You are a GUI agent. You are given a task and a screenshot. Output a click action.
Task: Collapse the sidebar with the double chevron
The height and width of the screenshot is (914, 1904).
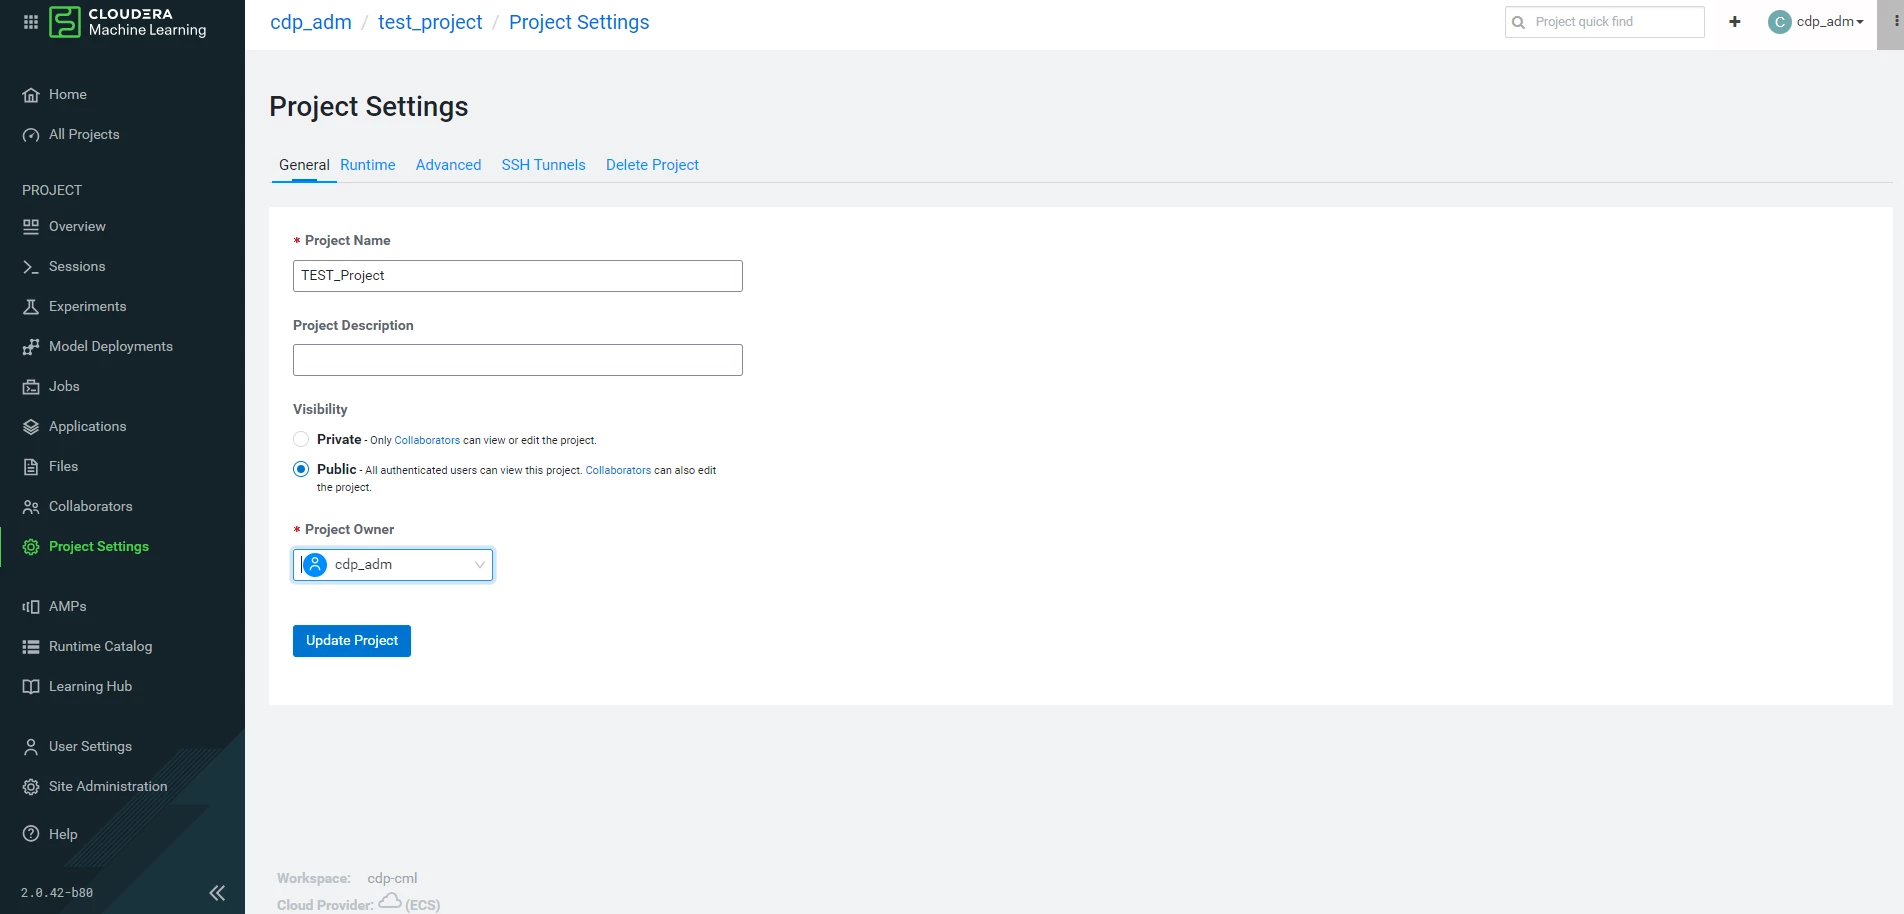click(x=217, y=893)
